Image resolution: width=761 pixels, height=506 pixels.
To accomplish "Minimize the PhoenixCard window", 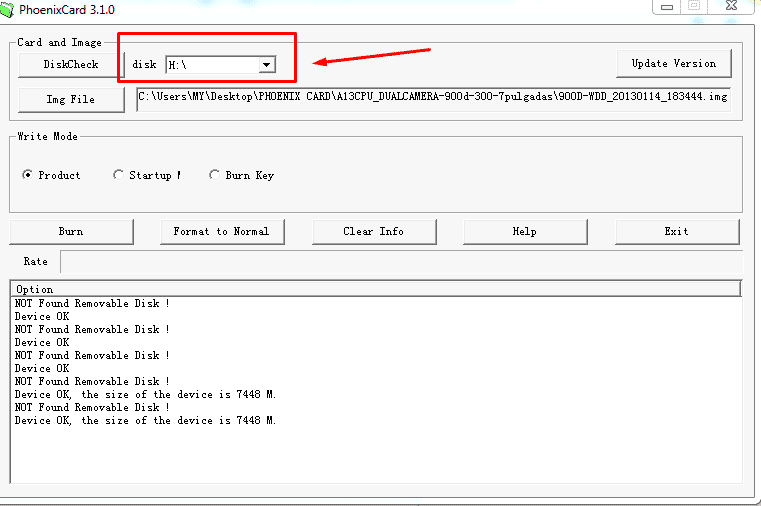I will pos(667,6).
